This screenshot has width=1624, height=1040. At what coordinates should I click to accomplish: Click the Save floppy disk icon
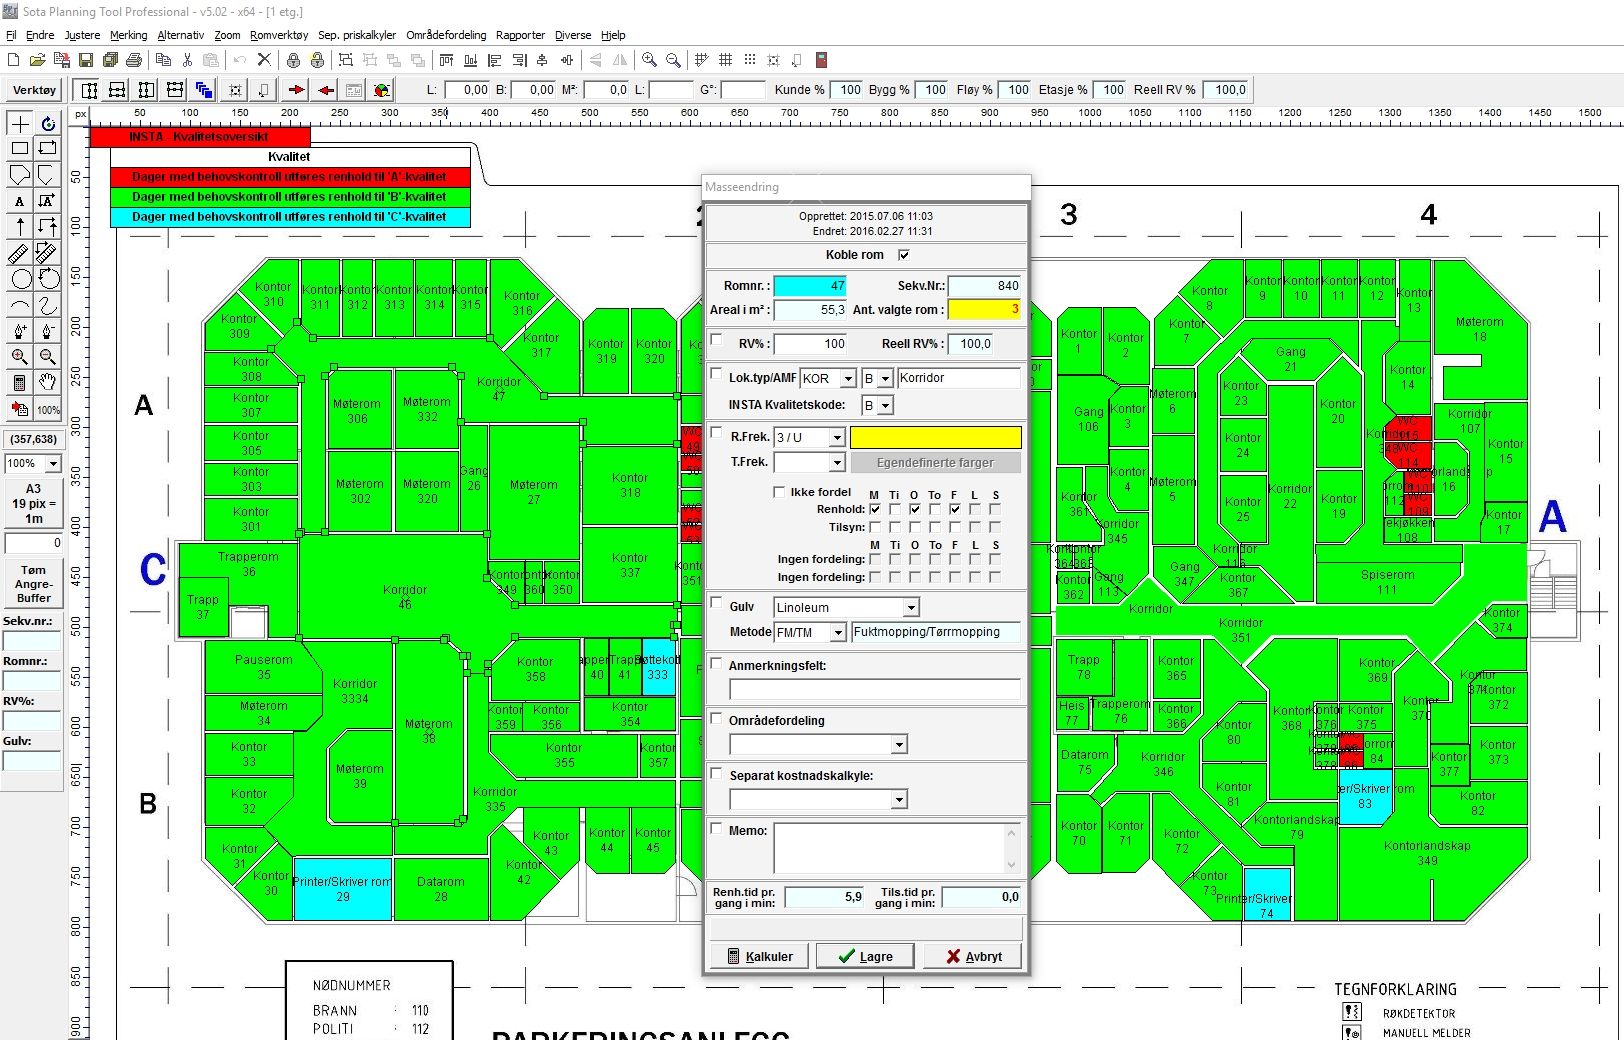[86, 61]
